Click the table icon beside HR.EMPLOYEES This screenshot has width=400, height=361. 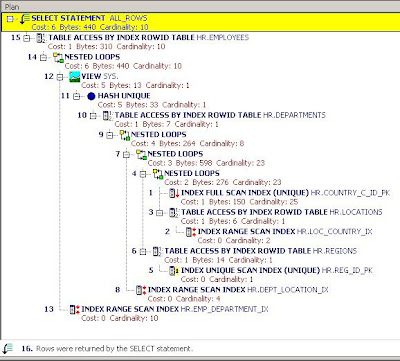pyautogui.click(x=41, y=38)
